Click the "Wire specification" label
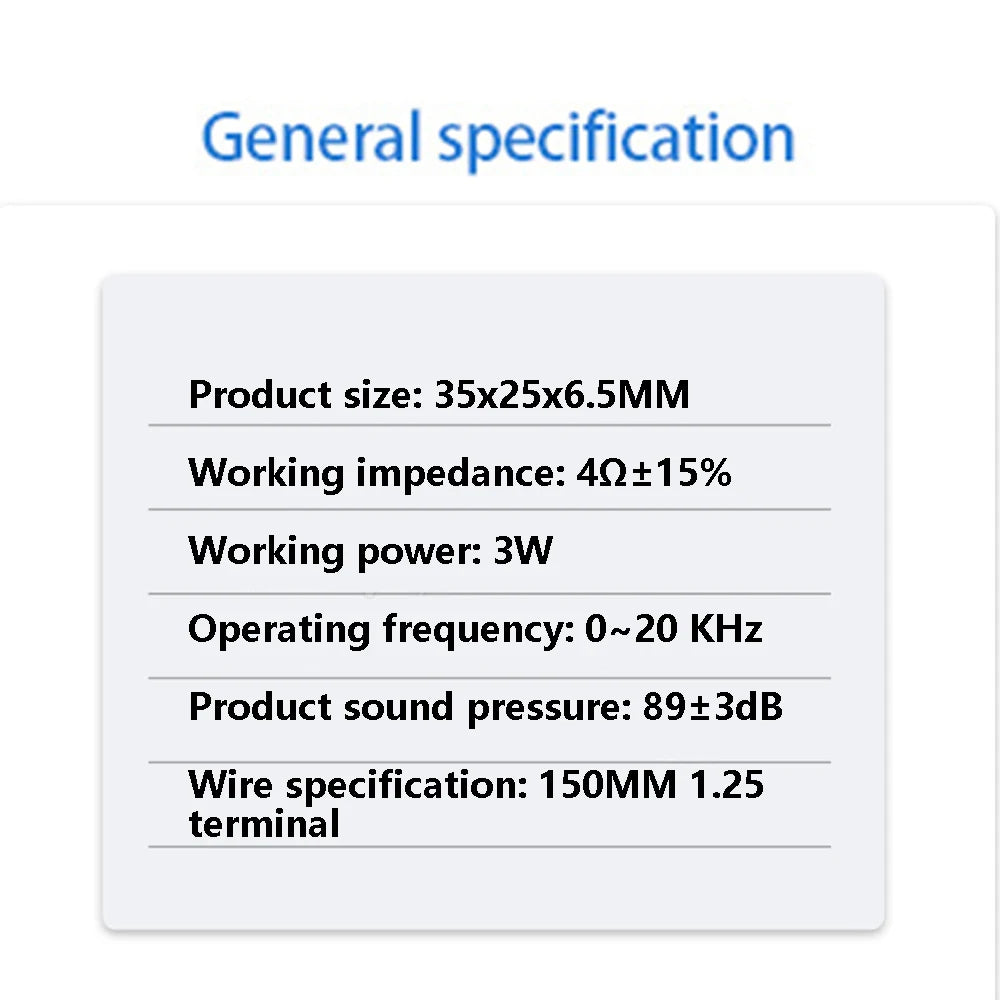Viewport: 1000px width, 1000px height. (x=356, y=784)
